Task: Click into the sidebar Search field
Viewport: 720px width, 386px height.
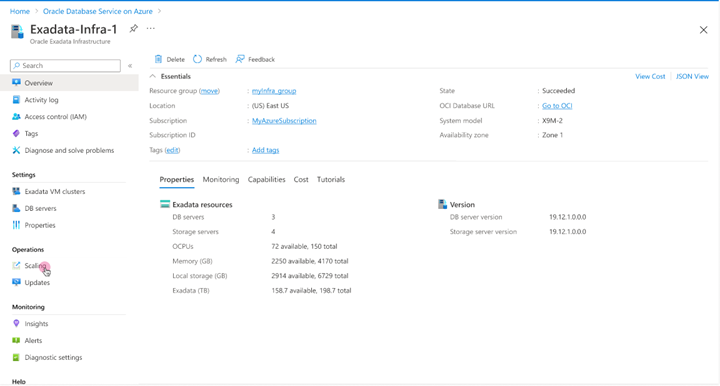Action: tap(65, 66)
